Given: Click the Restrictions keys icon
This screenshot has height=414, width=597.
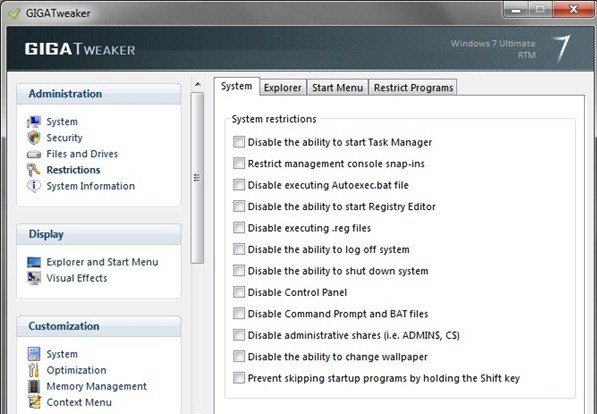Looking at the screenshot, I should click(34, 170).
